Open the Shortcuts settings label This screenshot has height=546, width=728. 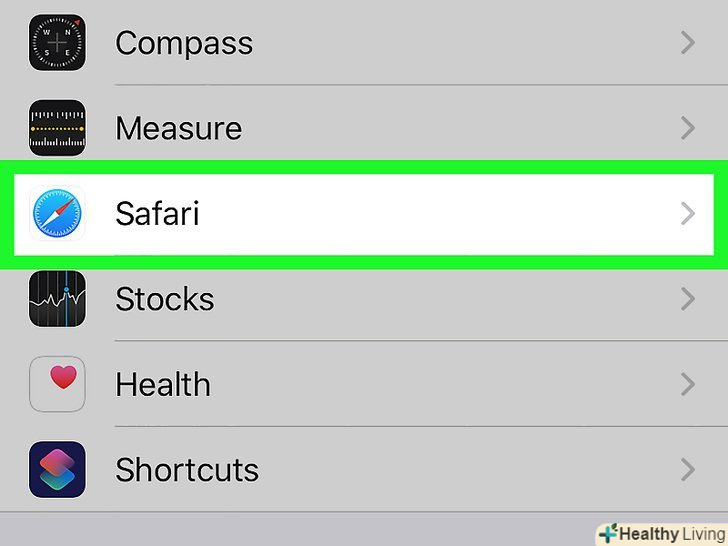(187, 469)
